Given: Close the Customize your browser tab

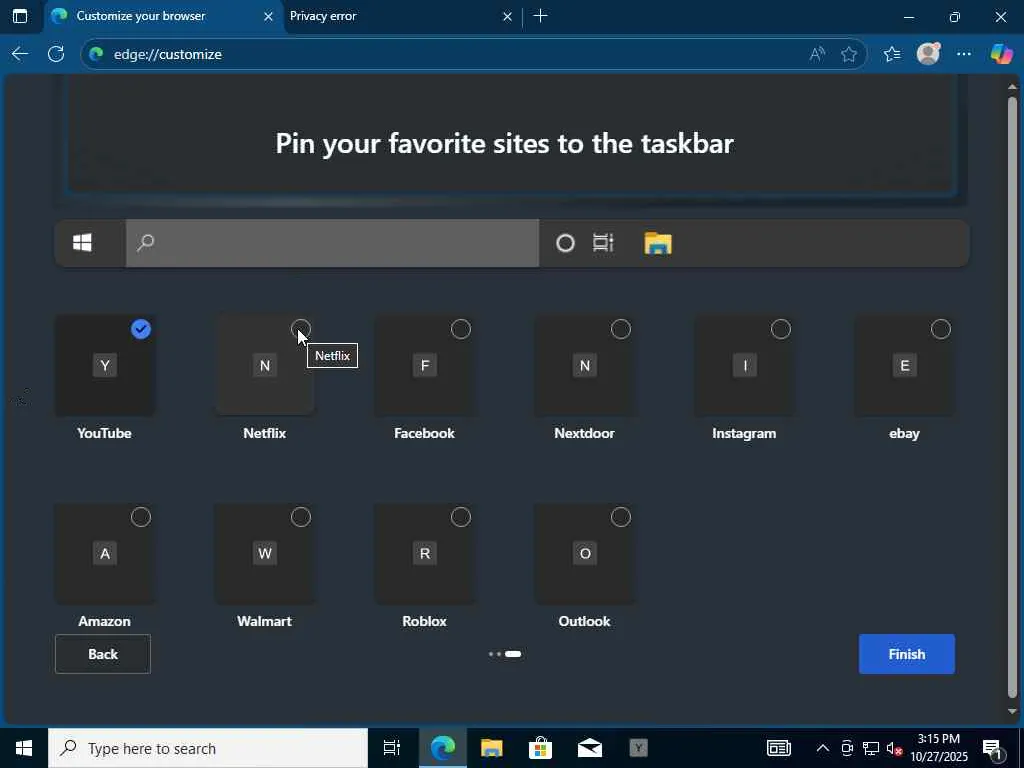Looking at the screenshot, I should (x=268, y=16).
